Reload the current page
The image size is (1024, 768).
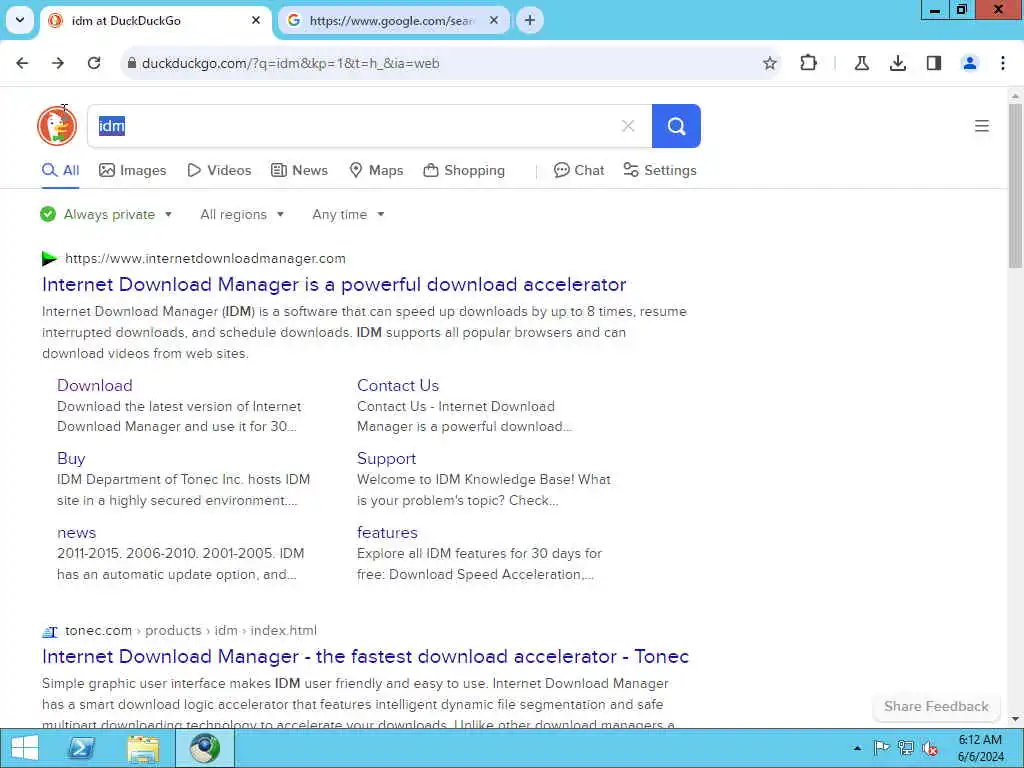[x=94, y=63]
